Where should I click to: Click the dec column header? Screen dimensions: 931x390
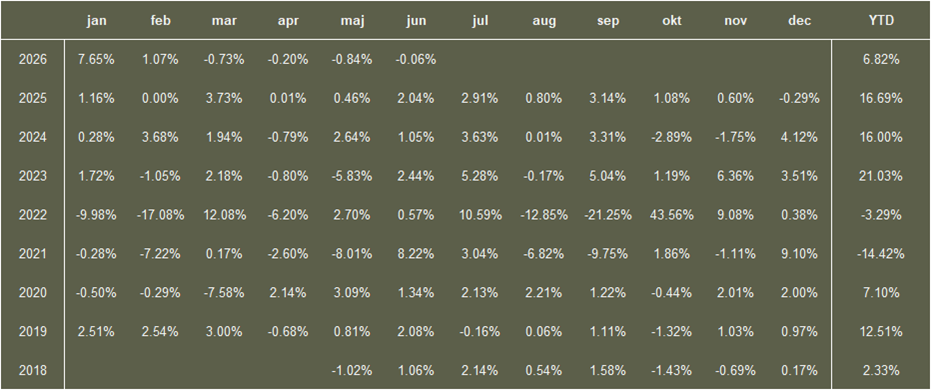799,21
